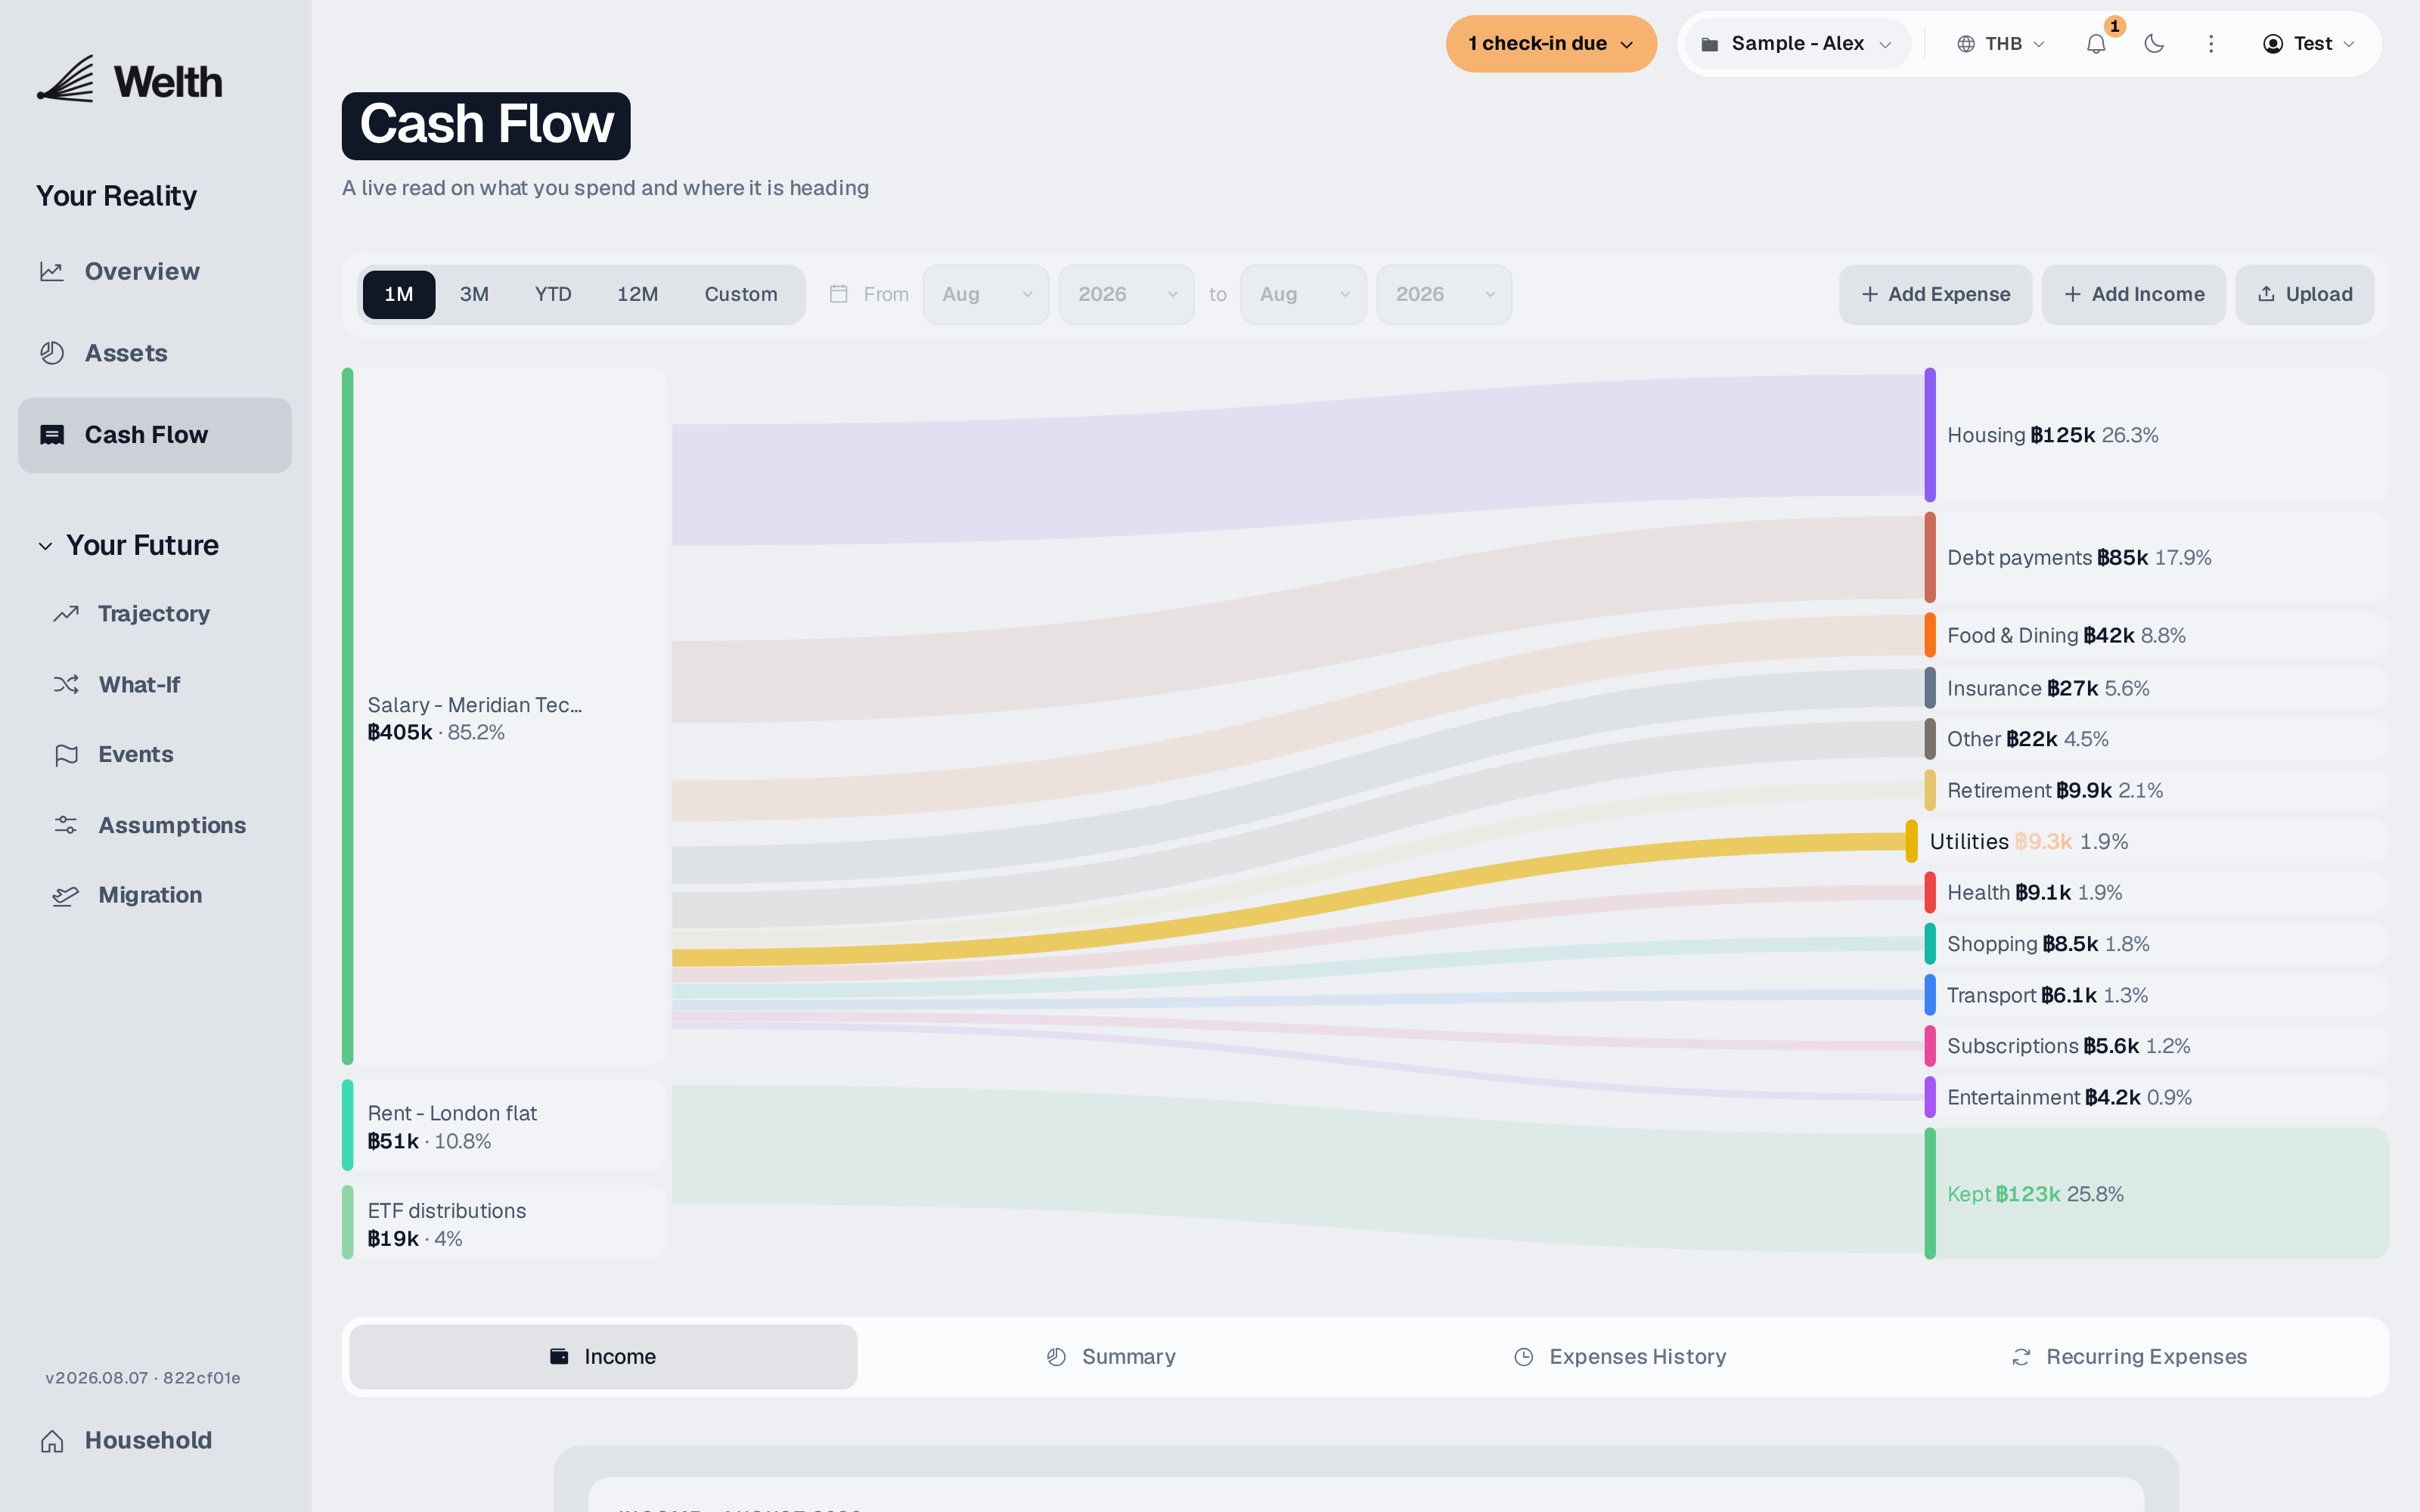Open the THB currency dropdown
This screenshot has width=2420, height=1512.
(x=2001, y=44)
